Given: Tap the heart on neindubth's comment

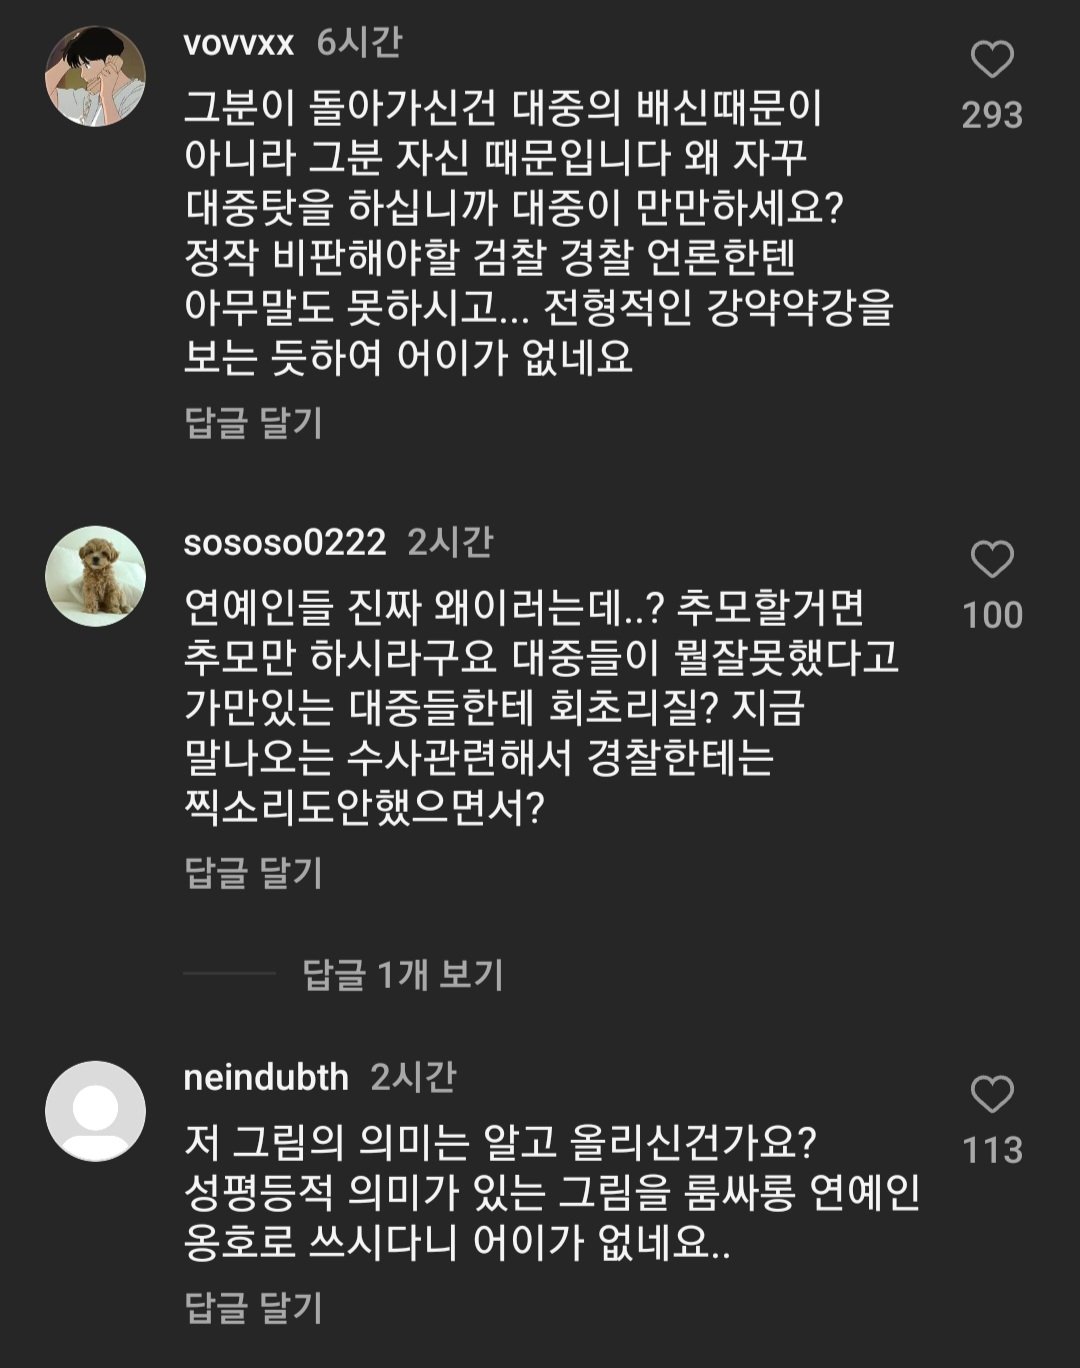Looking at the screenshot, I should [x=992, y=1095].
